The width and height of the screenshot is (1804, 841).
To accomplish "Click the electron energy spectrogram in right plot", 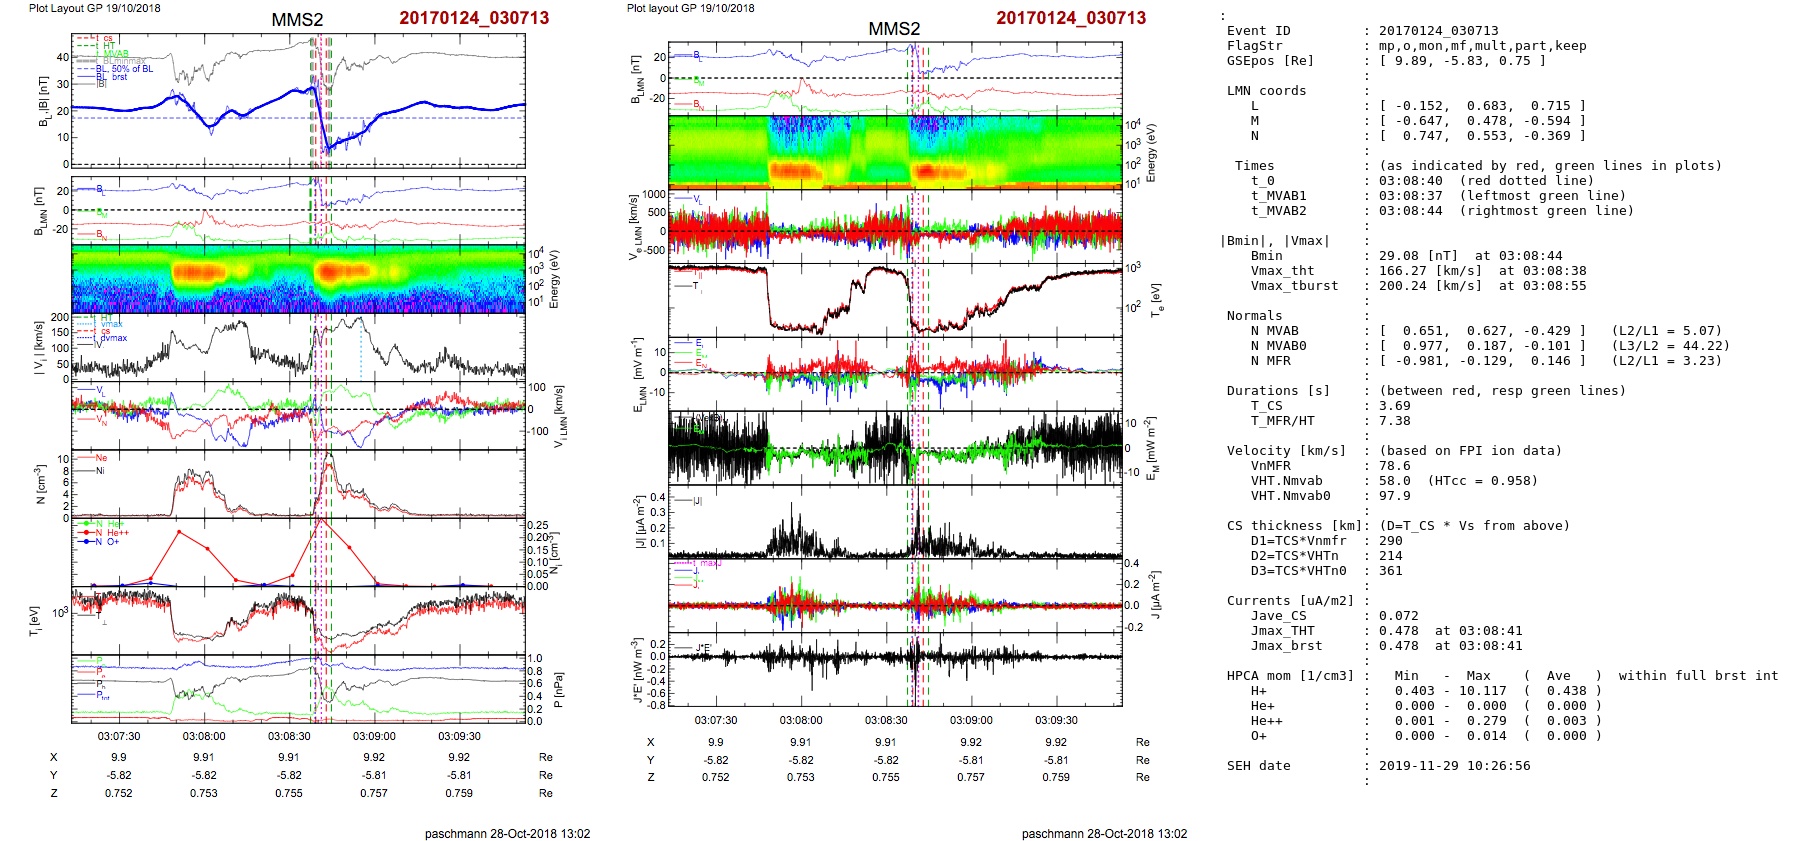I will (895, 151).
